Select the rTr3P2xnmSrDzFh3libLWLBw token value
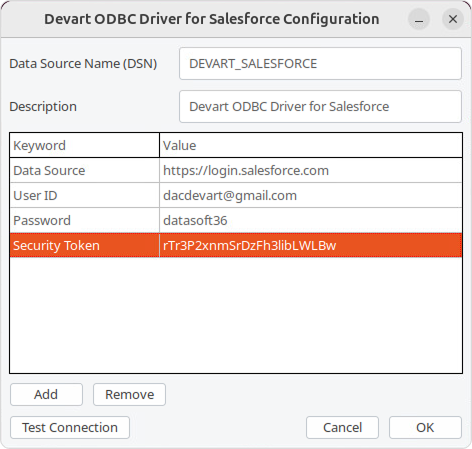 (x=311, y=245)
